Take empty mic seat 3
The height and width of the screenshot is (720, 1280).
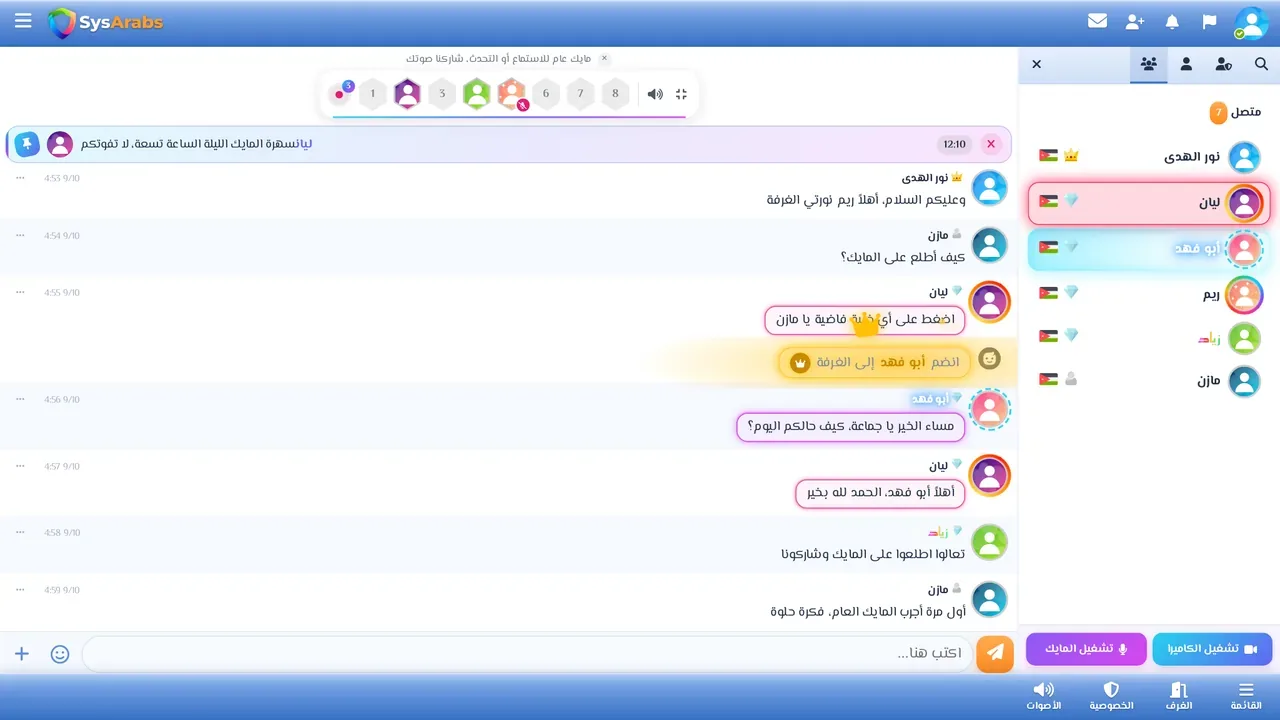click(442, 94)
